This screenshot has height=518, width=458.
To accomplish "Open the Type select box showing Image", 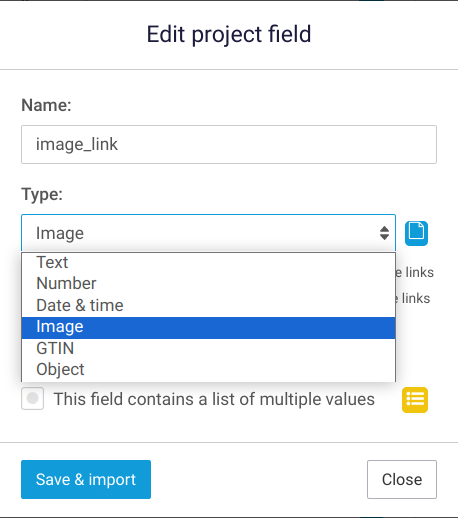I will click(x=208, y=233).
